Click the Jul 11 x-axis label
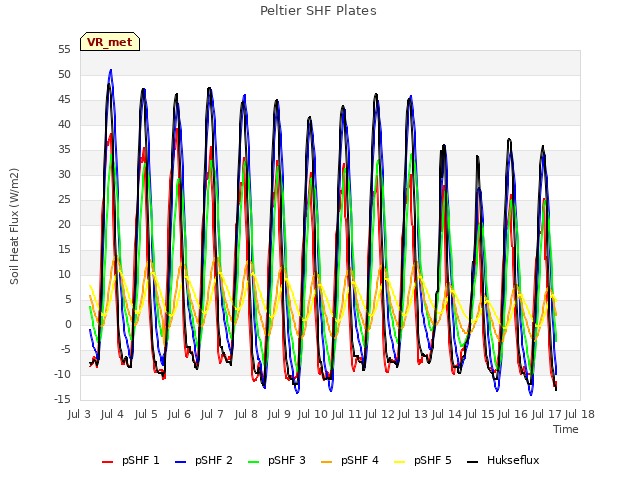This screenshot has width=640, height=480. pos(347,414)
